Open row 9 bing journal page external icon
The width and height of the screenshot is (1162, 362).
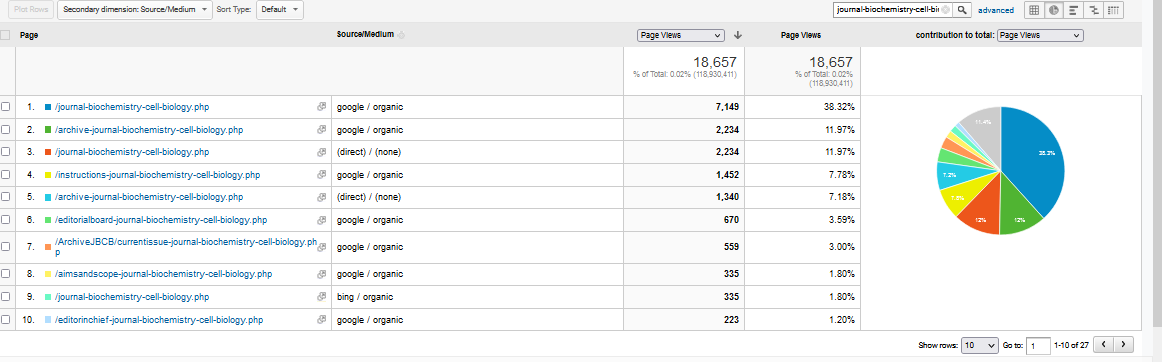coord(322,297)
